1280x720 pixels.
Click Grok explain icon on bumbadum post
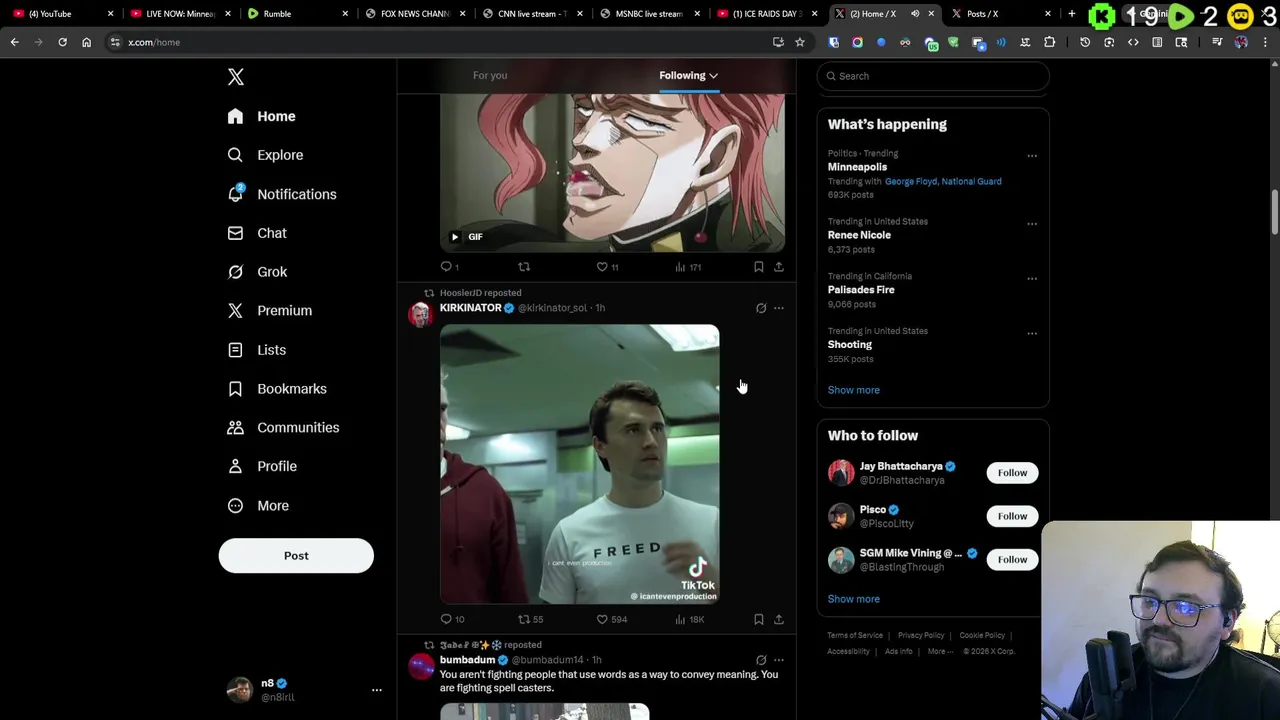pyautogui.click(x=761, y=660)
